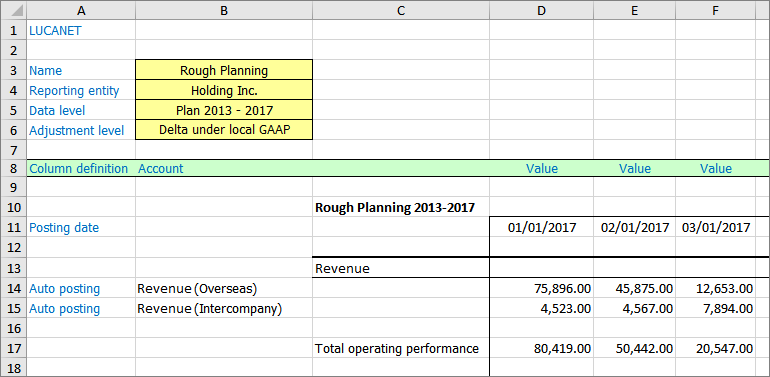This screenshot has height=377, width=770.
Task: Click the Column definition cell
Action: (81, 168)
